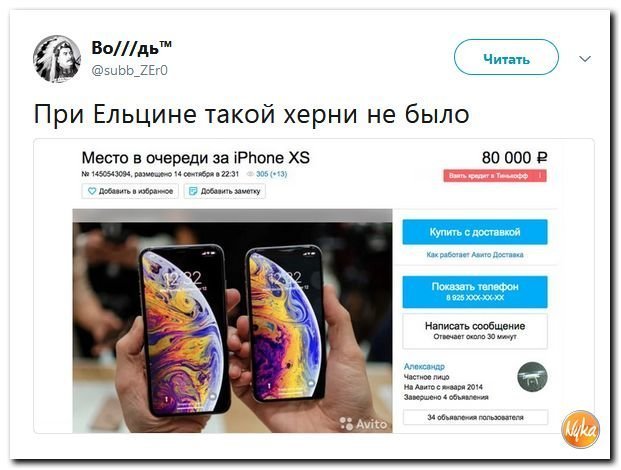The image size is (621, 470).
Task: Click the Написать сообщение button
Action: 475,331
